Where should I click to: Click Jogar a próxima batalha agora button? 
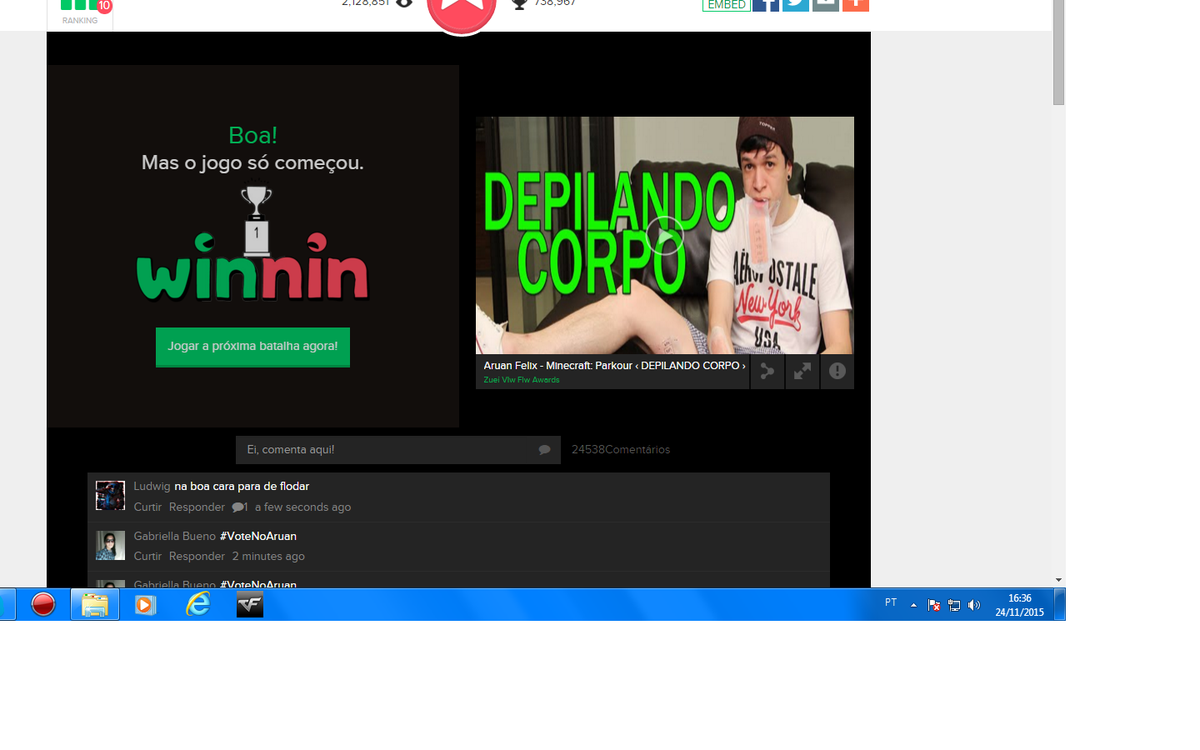pos(253,347)
